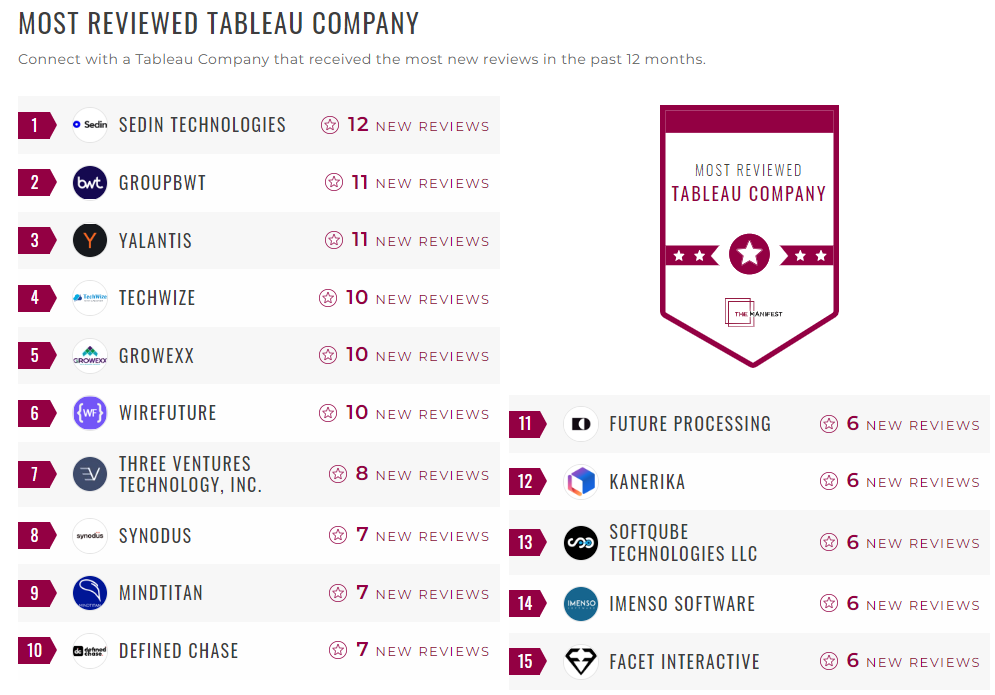Click rank number 1 ribbon marker
Screen dimensions: 995x695
35,125
